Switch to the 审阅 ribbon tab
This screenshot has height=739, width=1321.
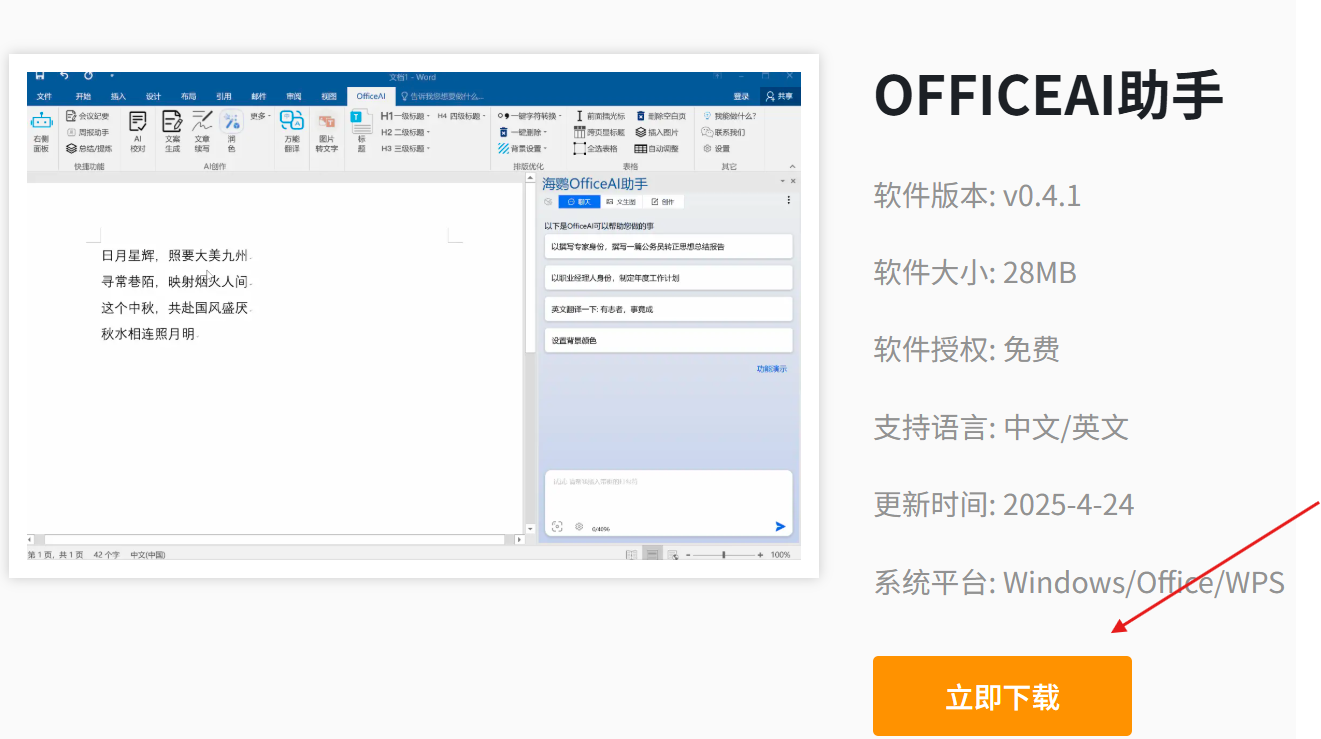point(294,96)
